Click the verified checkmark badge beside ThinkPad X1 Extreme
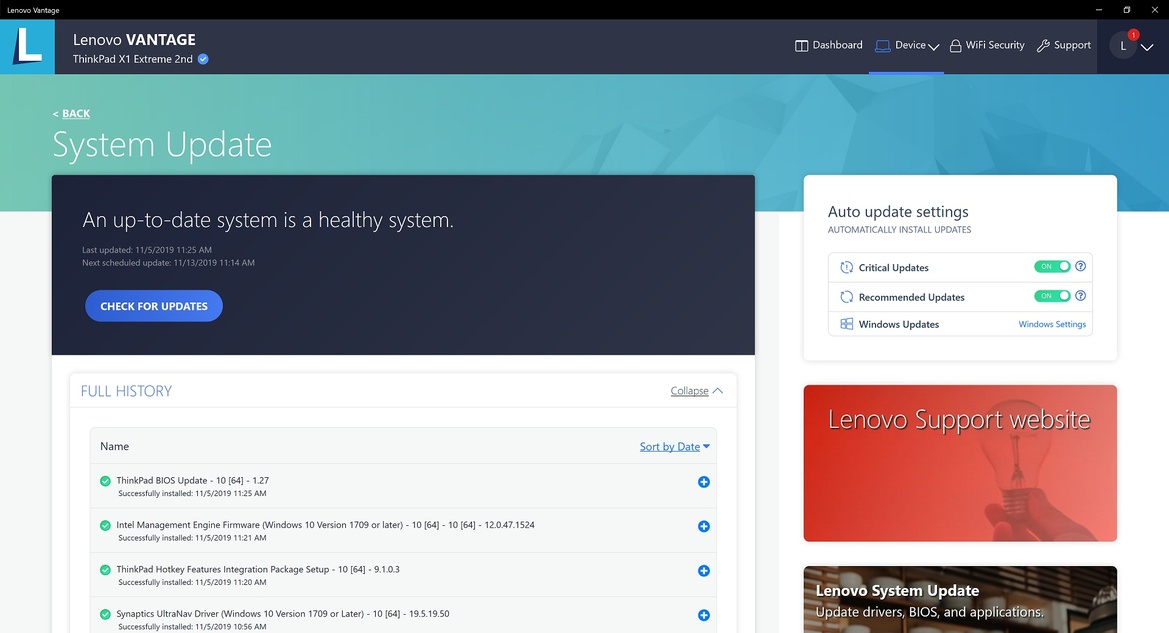This screenshot has width=1169, height=633. [203, 59]
